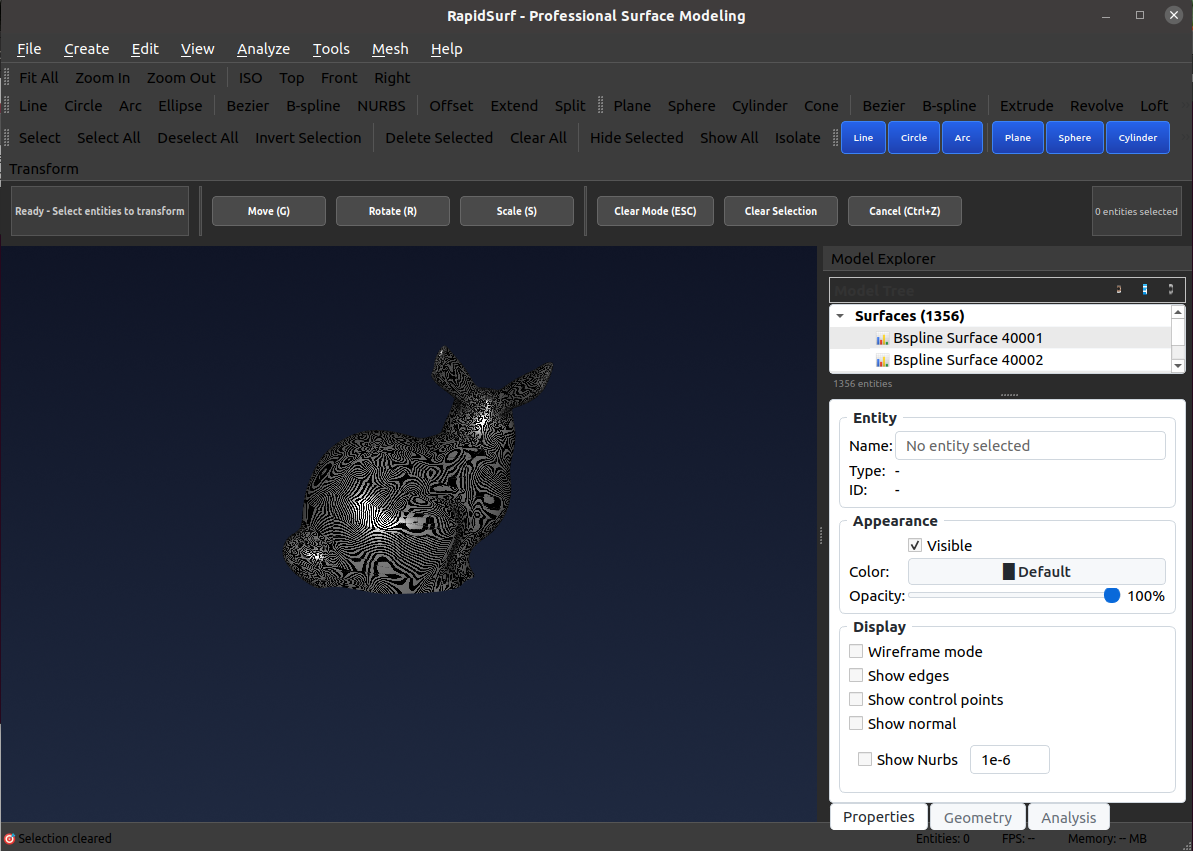Click the Opacity slider handle
1193x851 pixels.
1111,596
